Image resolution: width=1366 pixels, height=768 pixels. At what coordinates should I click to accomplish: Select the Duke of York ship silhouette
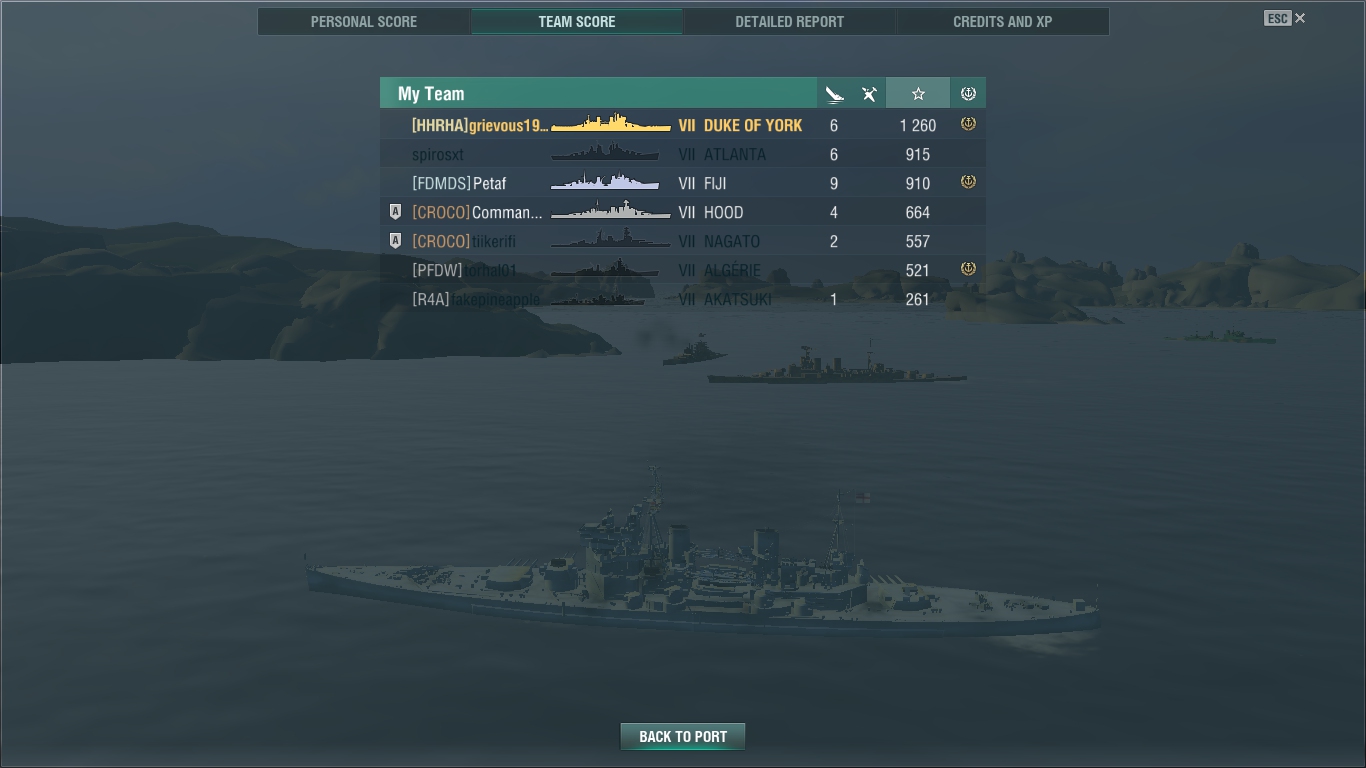click(611, 123)
